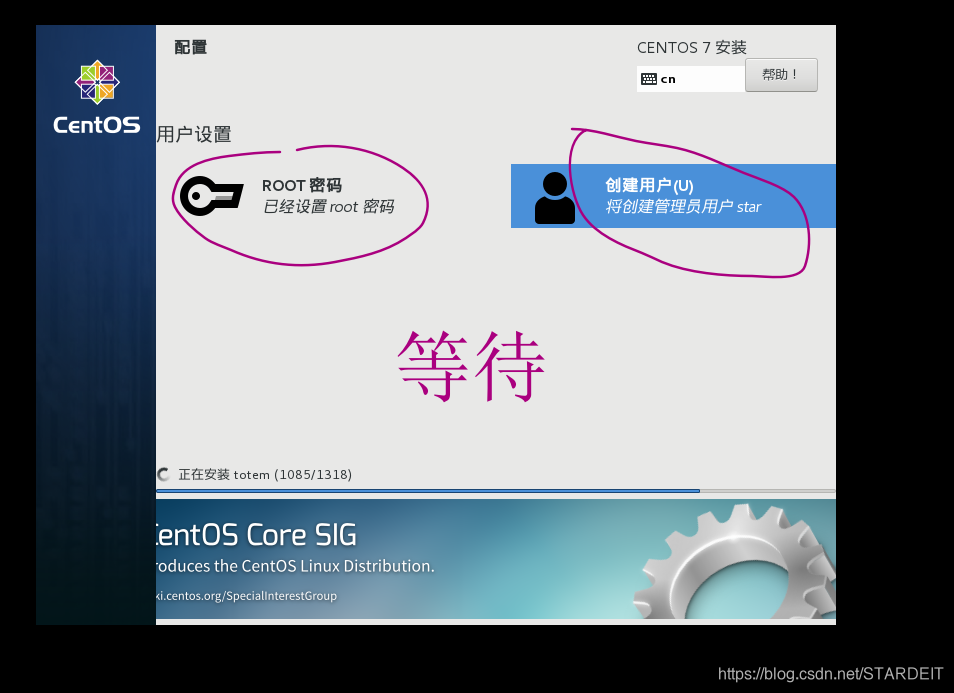Click the SpecialInterestGroup wiki URL

[x=246, y=596]
